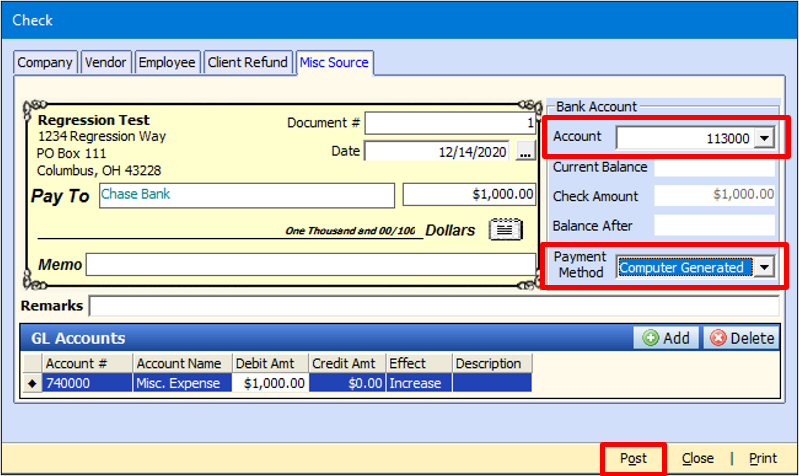
Task: Expand the Payment Method dropdown arrow
Action: (x=764, y=267)
